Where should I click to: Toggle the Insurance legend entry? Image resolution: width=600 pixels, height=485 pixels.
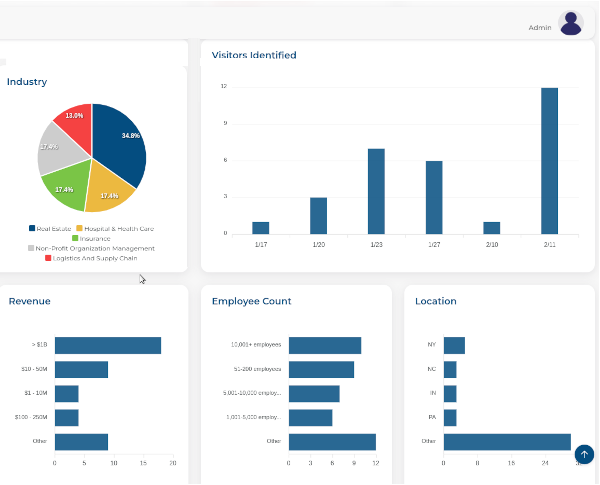[91, 238]
